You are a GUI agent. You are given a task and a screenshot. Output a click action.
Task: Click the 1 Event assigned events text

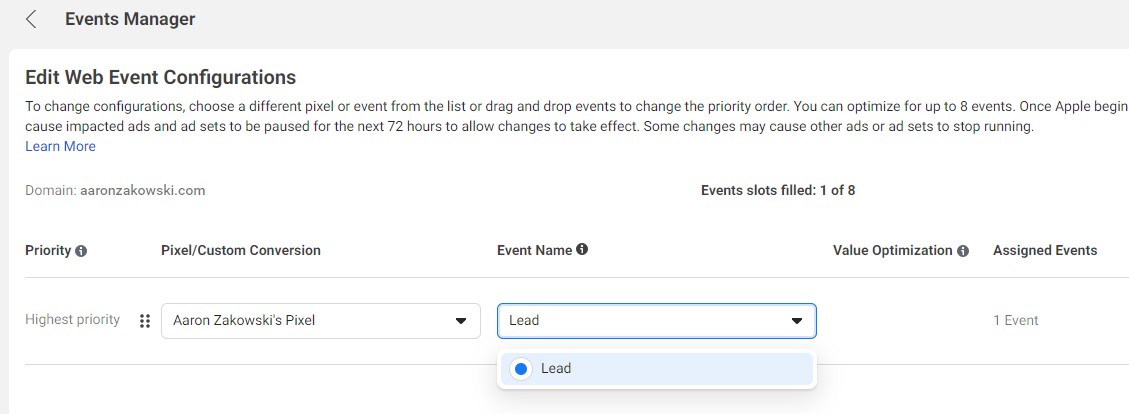pyautogui.click(x=1016, y=321)
